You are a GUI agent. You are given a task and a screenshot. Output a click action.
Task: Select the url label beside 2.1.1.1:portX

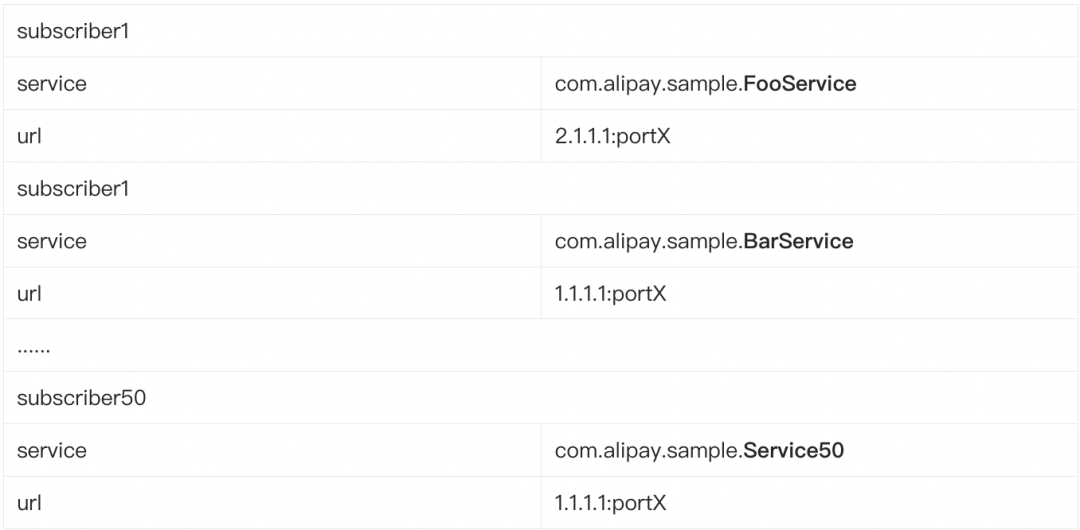pyautogui.click(x=29, y=136)
